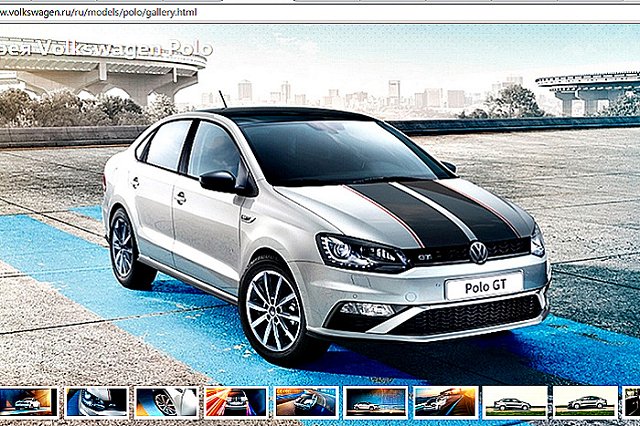
Task: Click the Polo GT license plate
Action: pyautogui.click(x=483, y=288)
